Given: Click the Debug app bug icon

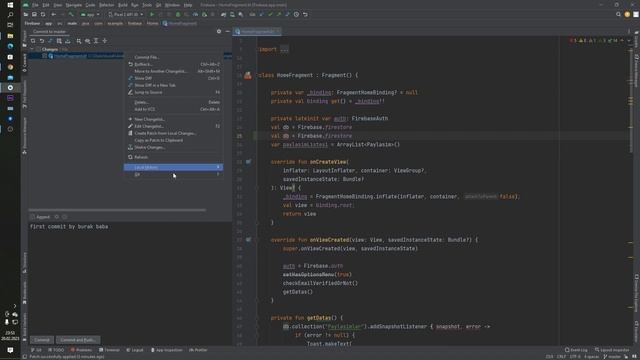Looking at the screenshot, I should pos(178,14).
